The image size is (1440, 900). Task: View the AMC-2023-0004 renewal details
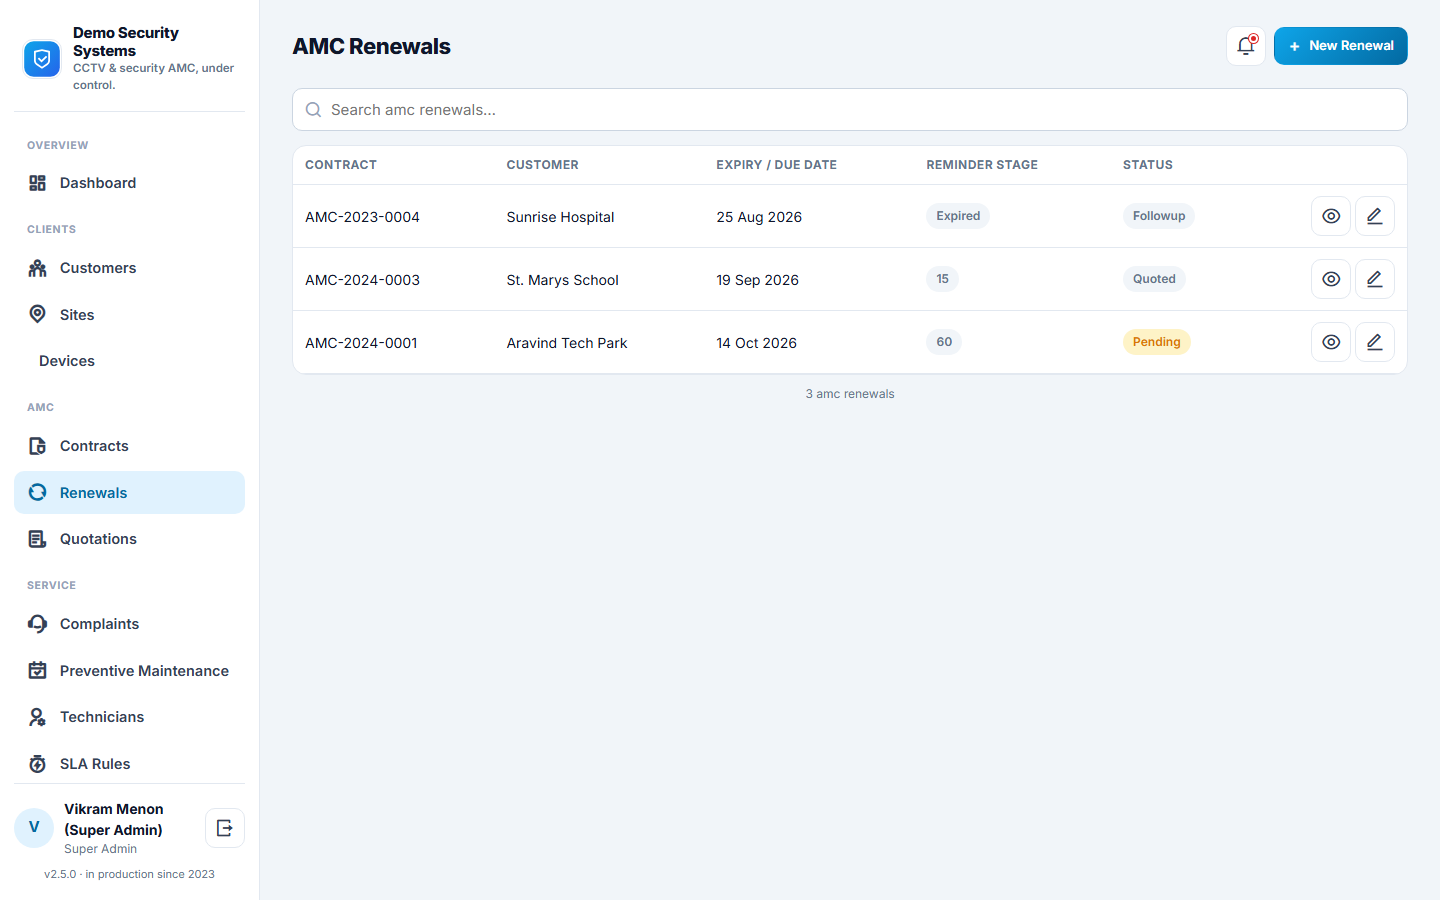pos(1331,216)
